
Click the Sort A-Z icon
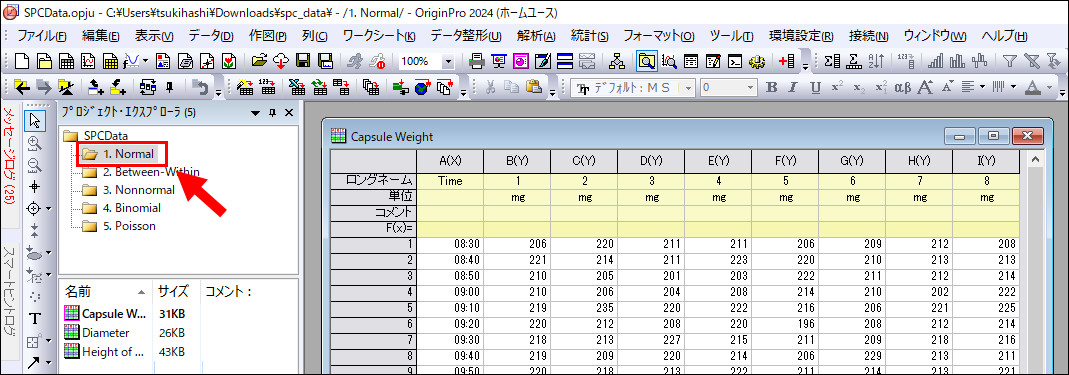(x=876, y=61)
